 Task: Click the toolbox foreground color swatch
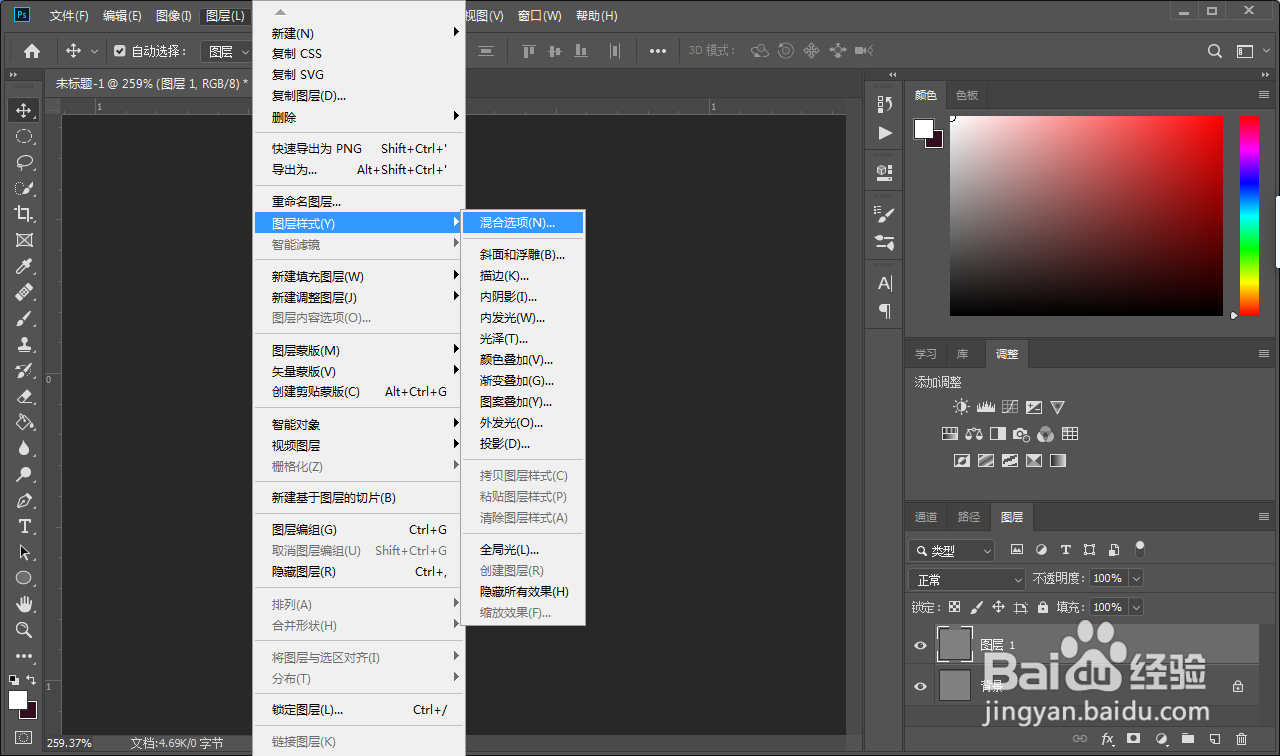point(18,699)
